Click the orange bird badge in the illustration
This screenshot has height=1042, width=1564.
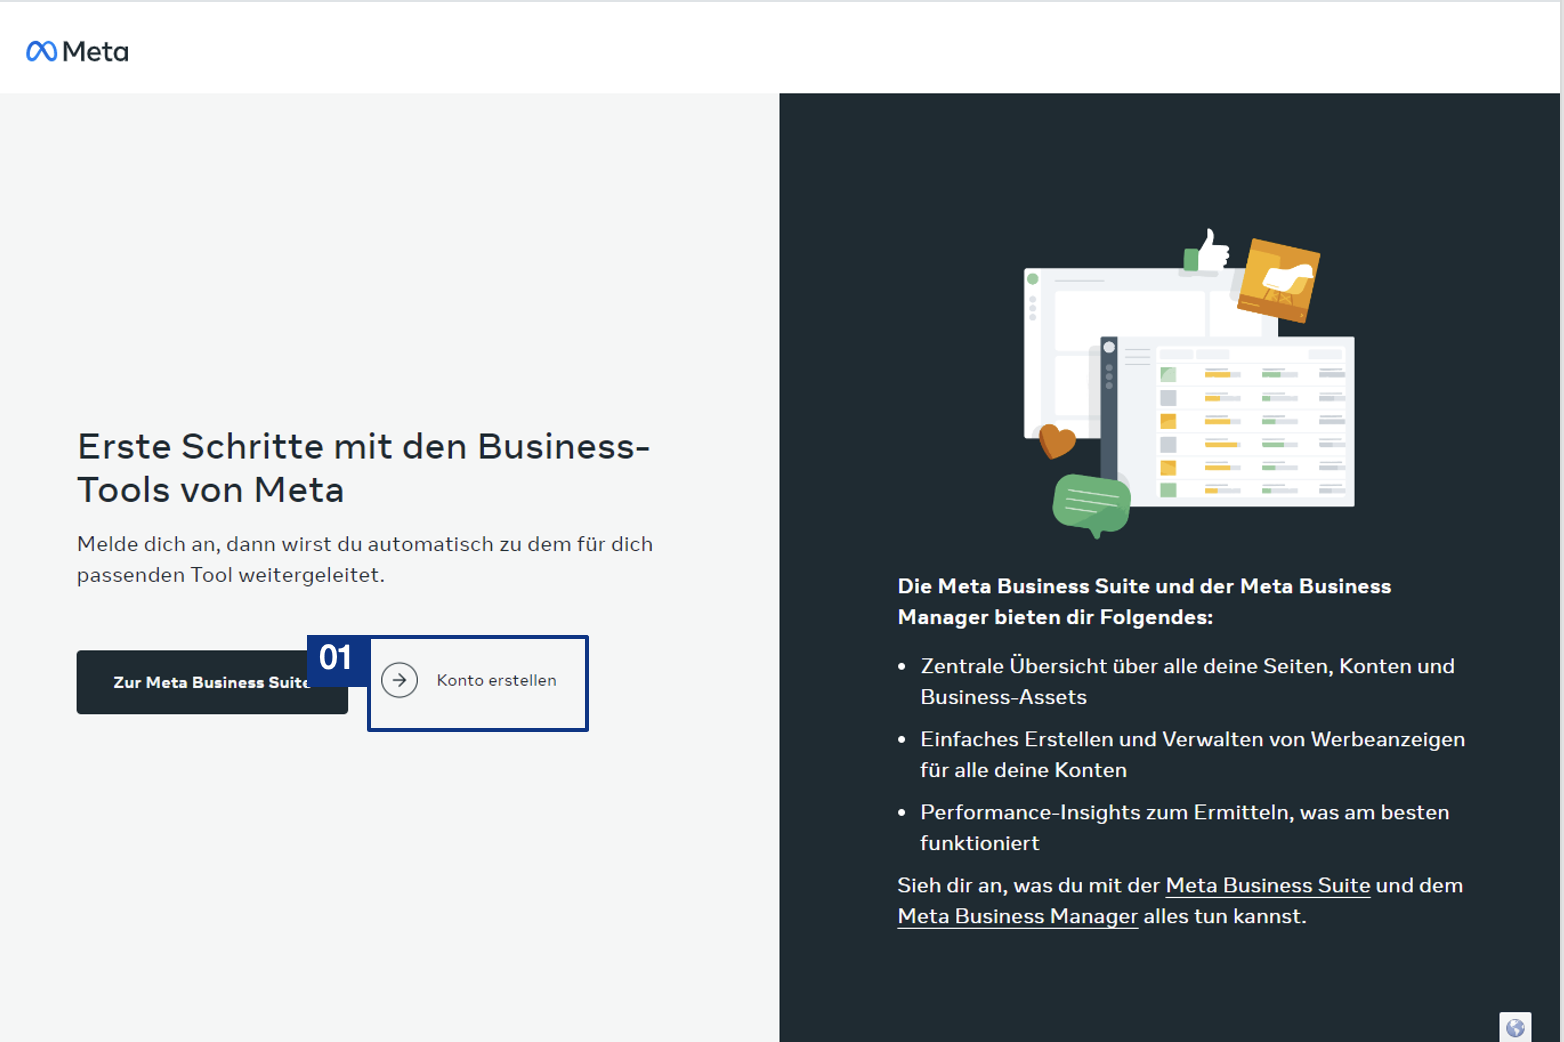coord(1278,280)
